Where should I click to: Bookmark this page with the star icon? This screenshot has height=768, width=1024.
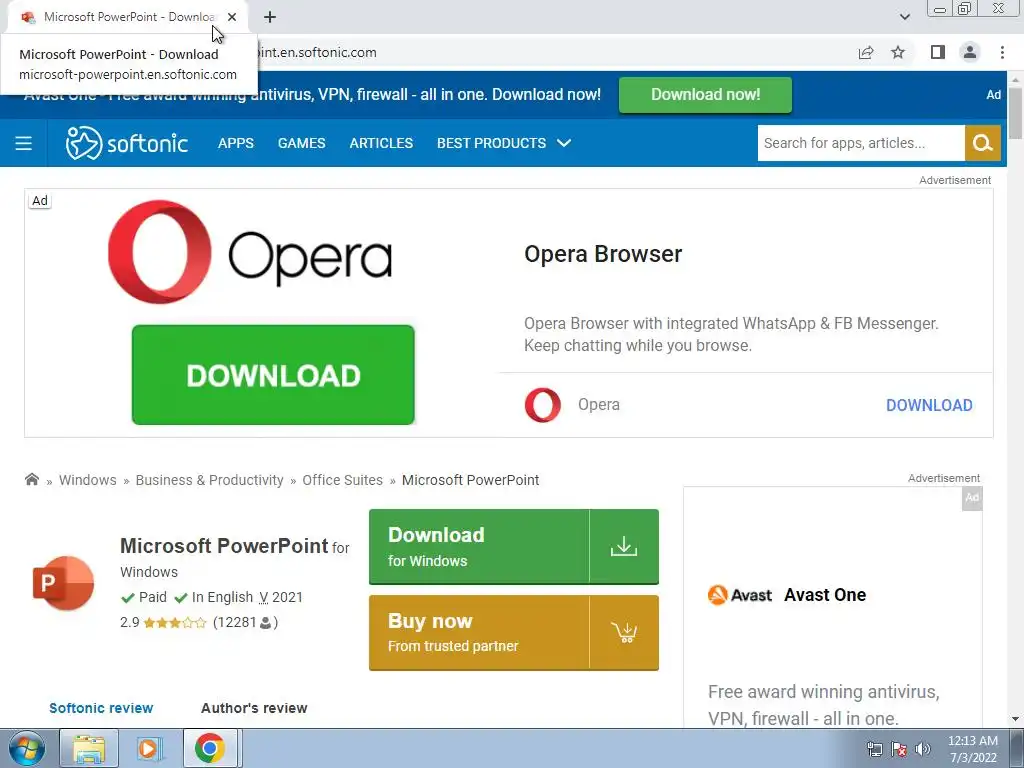tap(898, 52)
